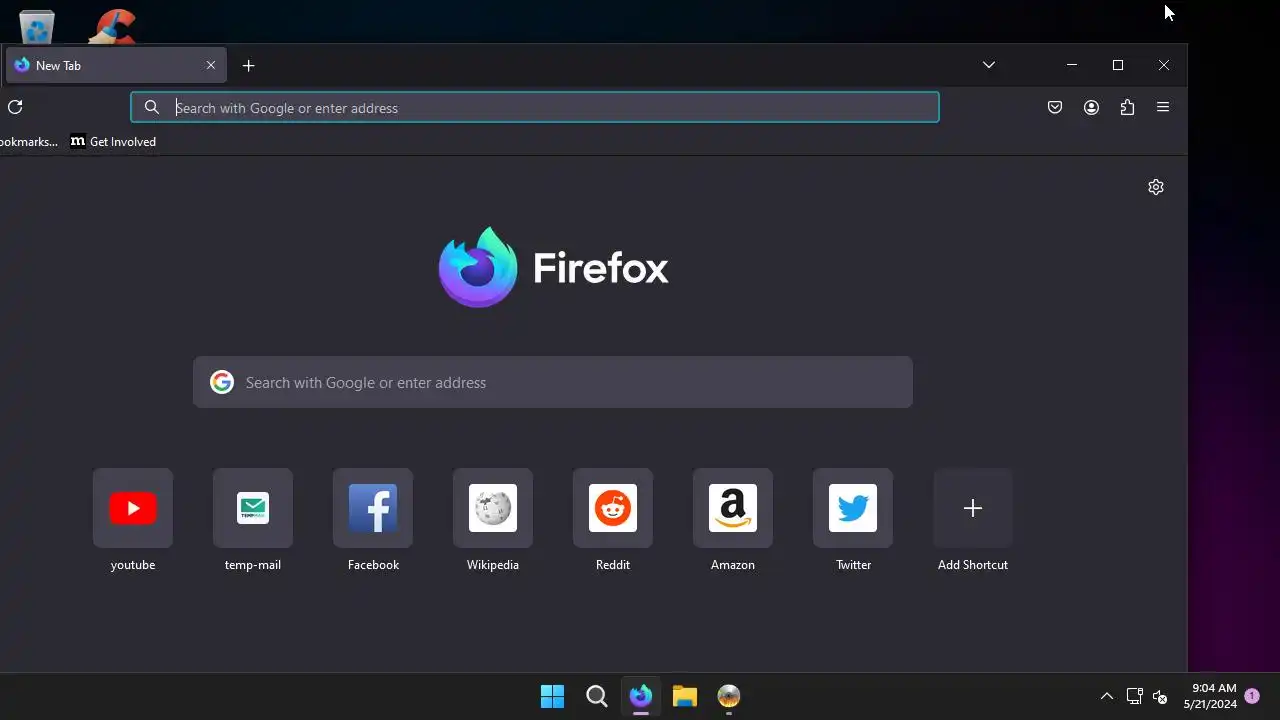The height and width of the screenshot is (720, 1280).
Task: Open the Firefox account icon
Action: tap(1091, 107)
